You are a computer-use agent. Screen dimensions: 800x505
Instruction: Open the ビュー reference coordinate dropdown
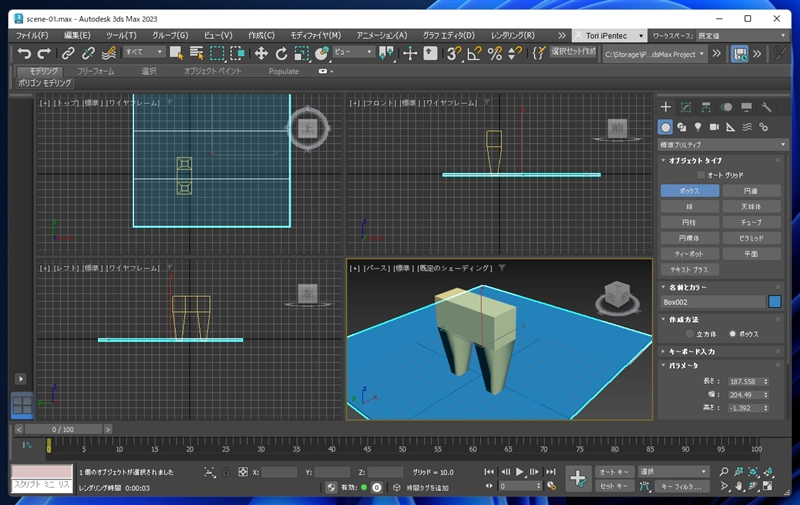pyautogui.click(x=354, y=52)
